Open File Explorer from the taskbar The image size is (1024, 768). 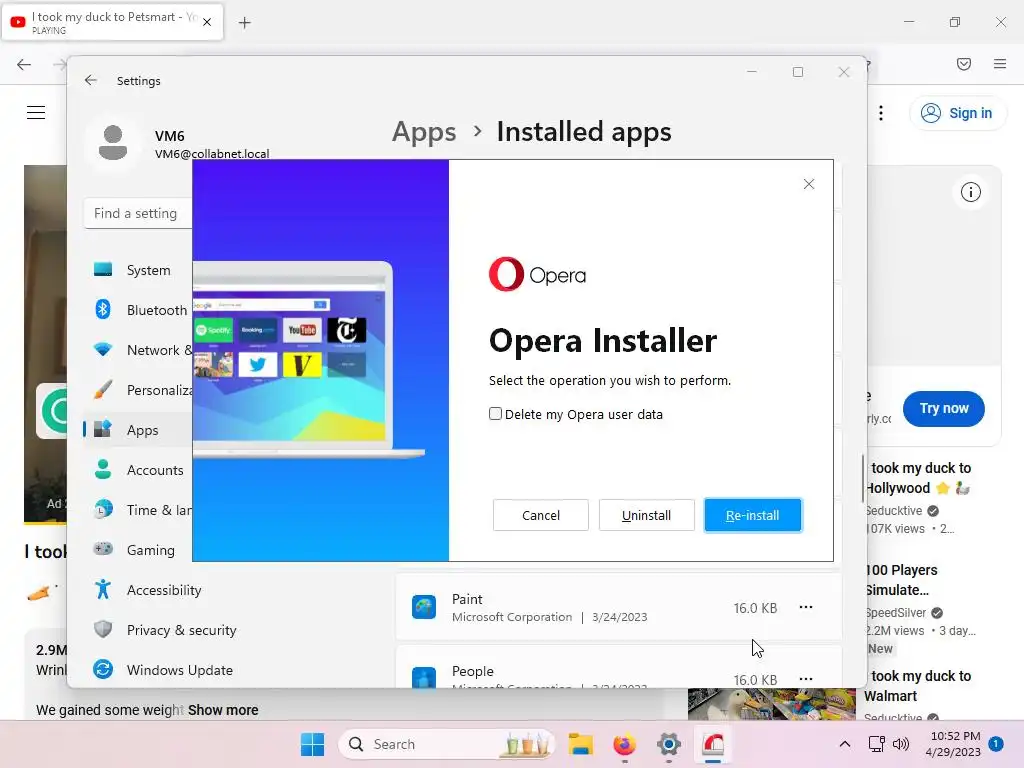click(x=580, y=744)
